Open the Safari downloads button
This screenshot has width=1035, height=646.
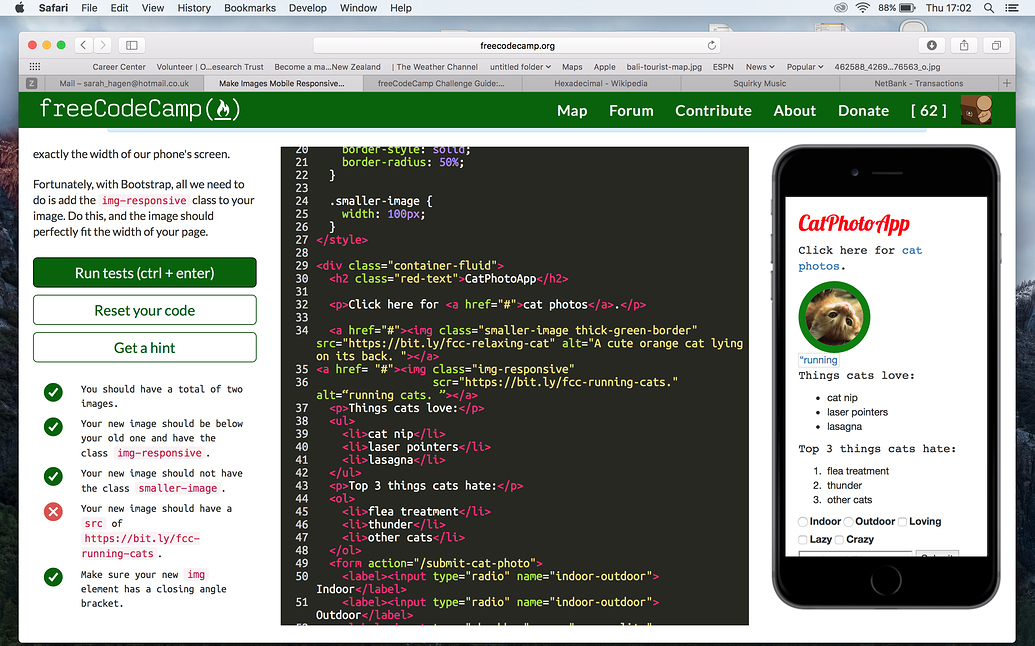[932, 45]
